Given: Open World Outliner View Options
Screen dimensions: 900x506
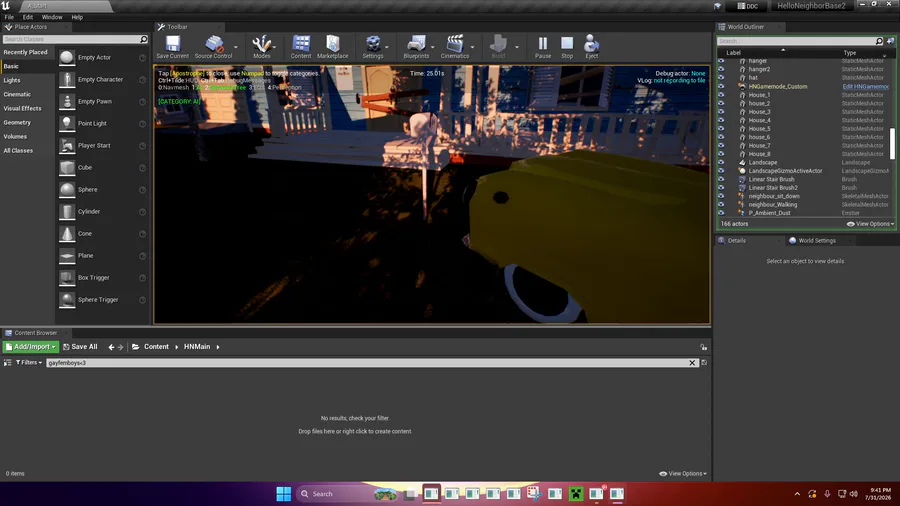Looking at the screenshot, I should pos(871,224).
